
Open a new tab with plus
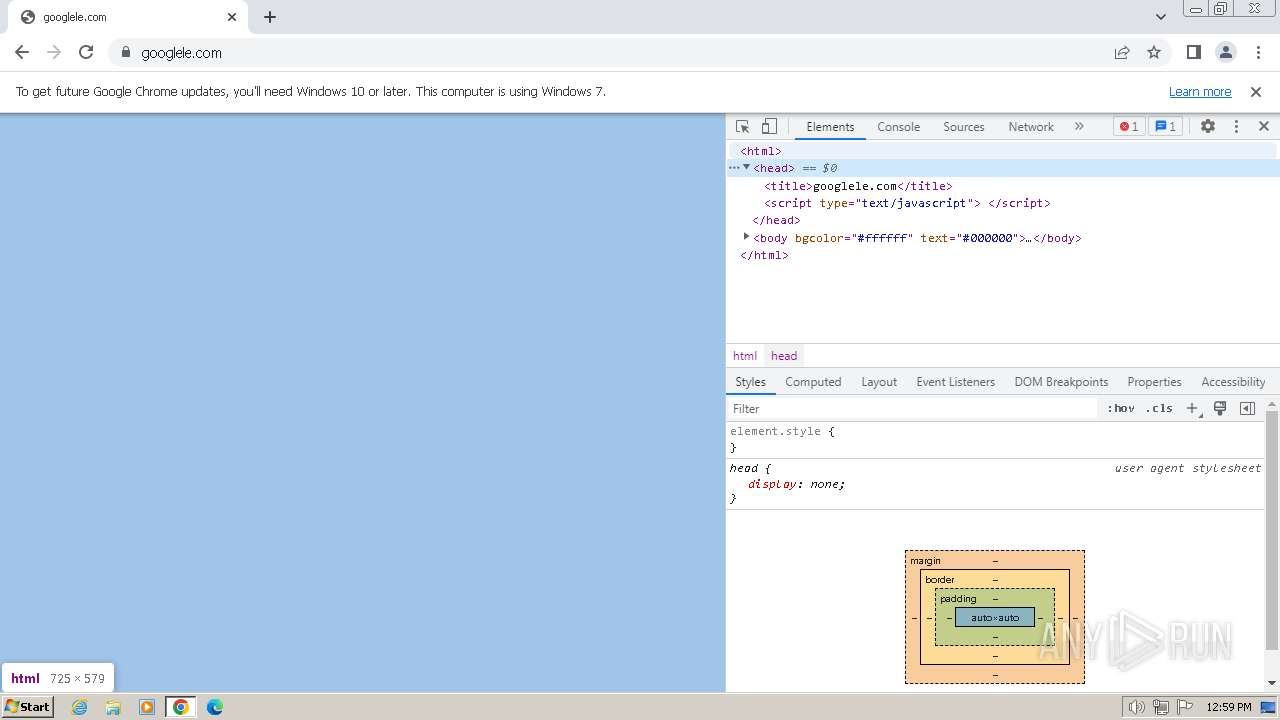(270, 17)
